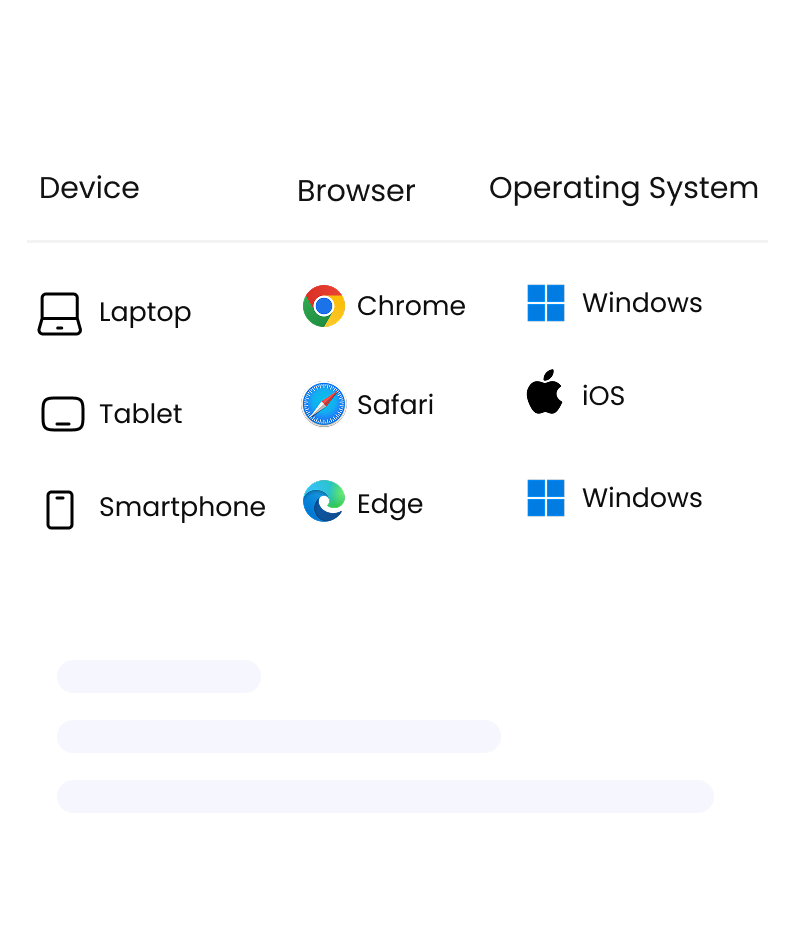Image resolution: width=792 pixels, height=927 pixels.
Task: Click the Apple logo beside iOS
Action: (545, 393)
